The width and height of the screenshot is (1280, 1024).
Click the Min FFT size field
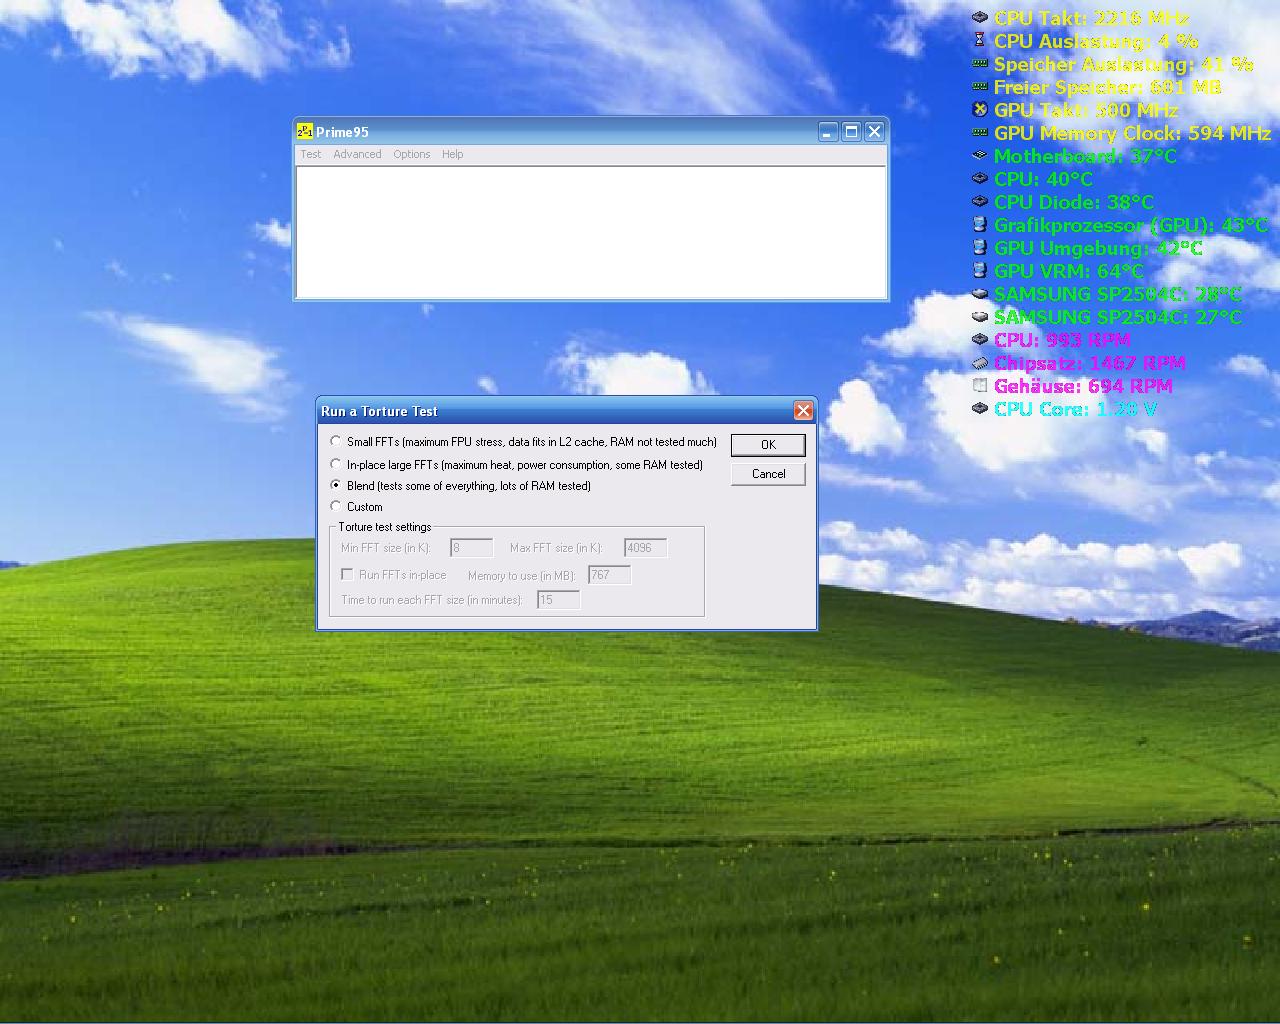(x=471, y=548)
